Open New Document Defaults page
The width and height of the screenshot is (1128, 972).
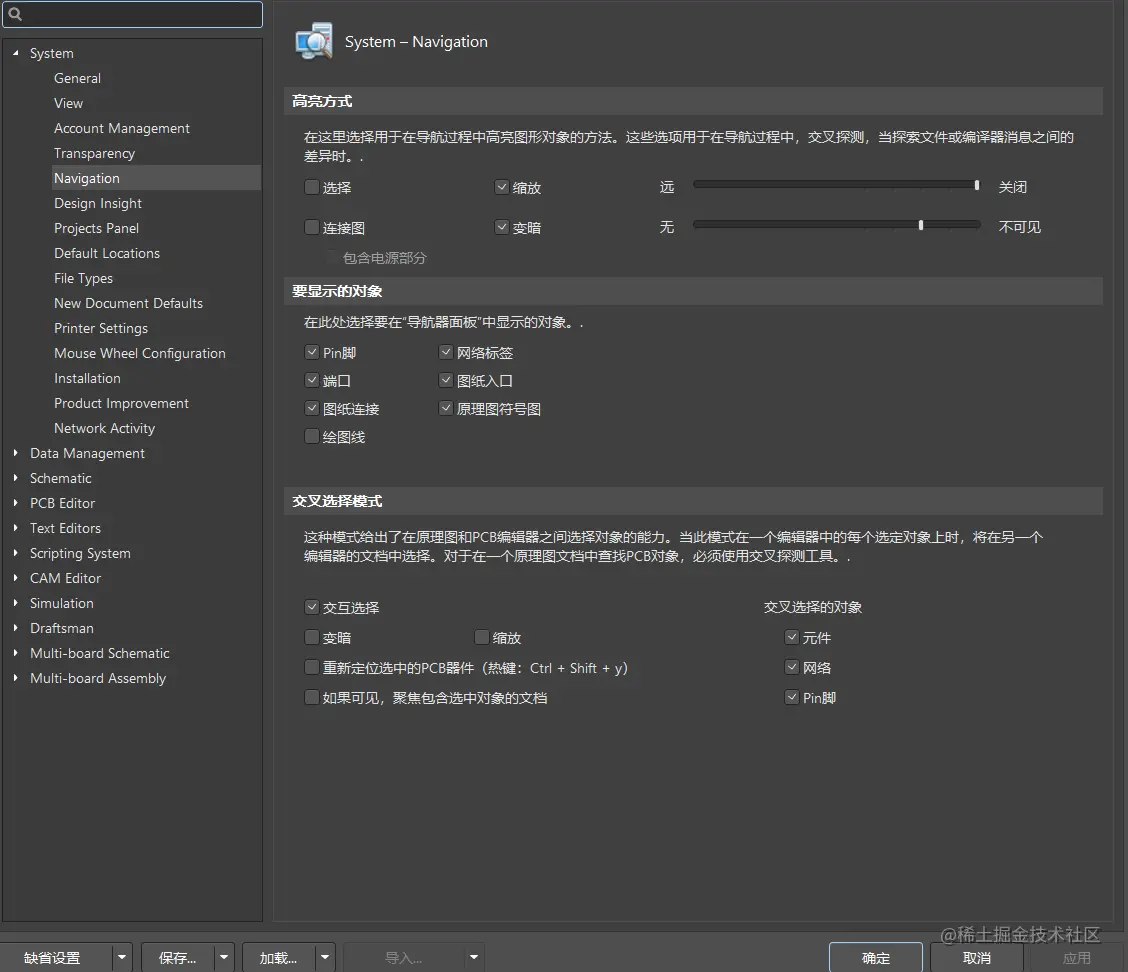pos(128,303)
